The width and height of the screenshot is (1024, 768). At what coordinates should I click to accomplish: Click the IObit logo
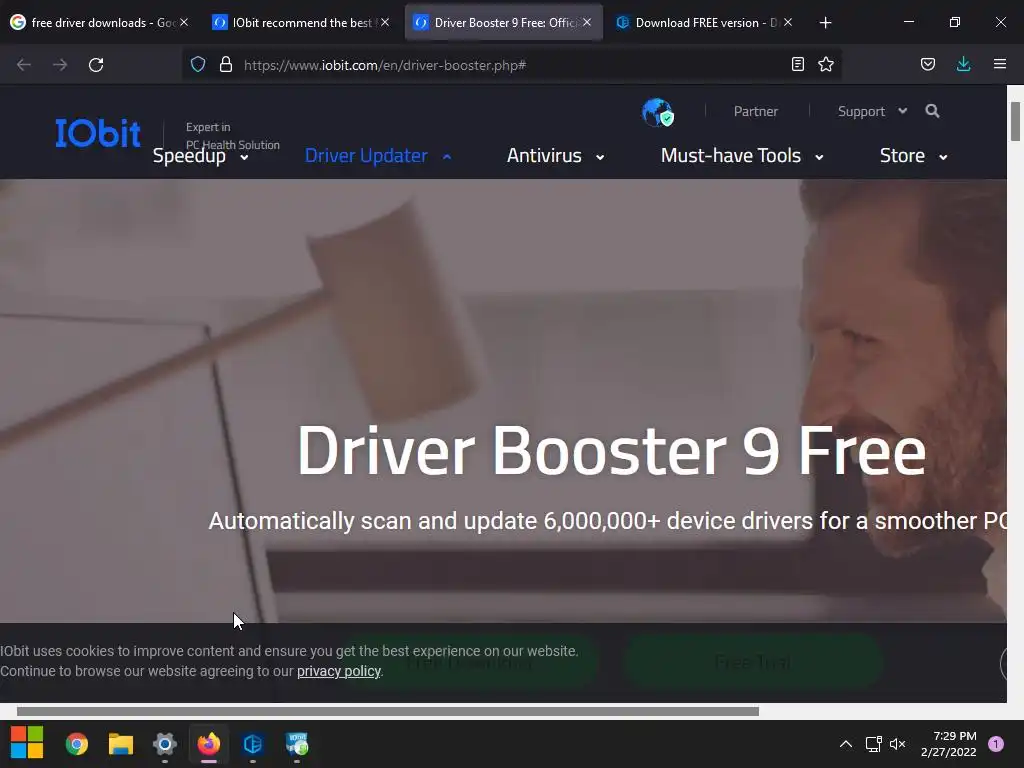[98, 133]
